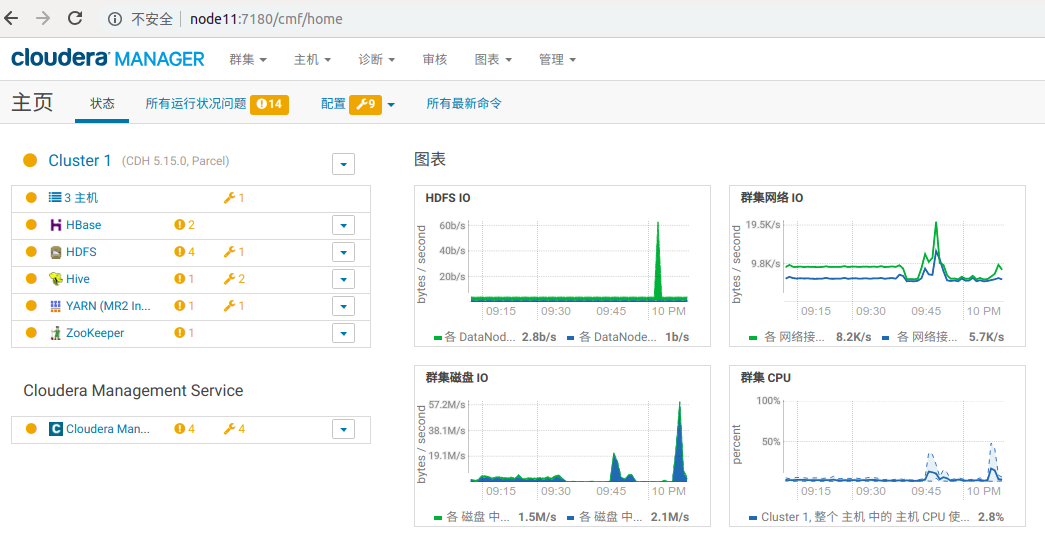View HDFS 4 health warnings
Viewport: 1045px width, 534px height.
tap(185, 252)
